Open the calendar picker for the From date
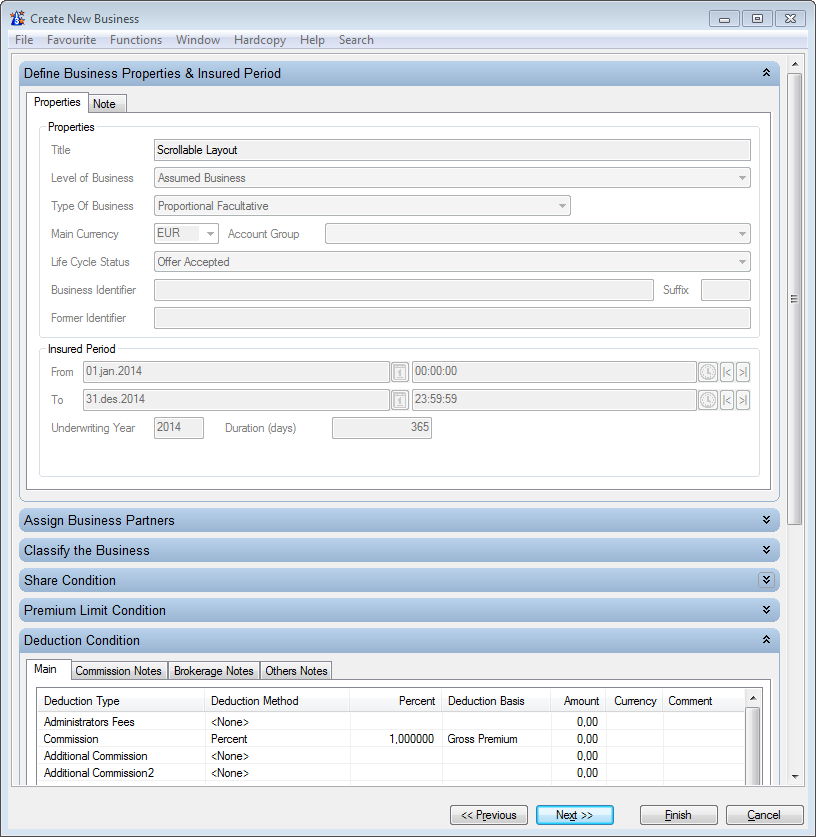This screenshot has height=837, width=816. coord(399,371)
